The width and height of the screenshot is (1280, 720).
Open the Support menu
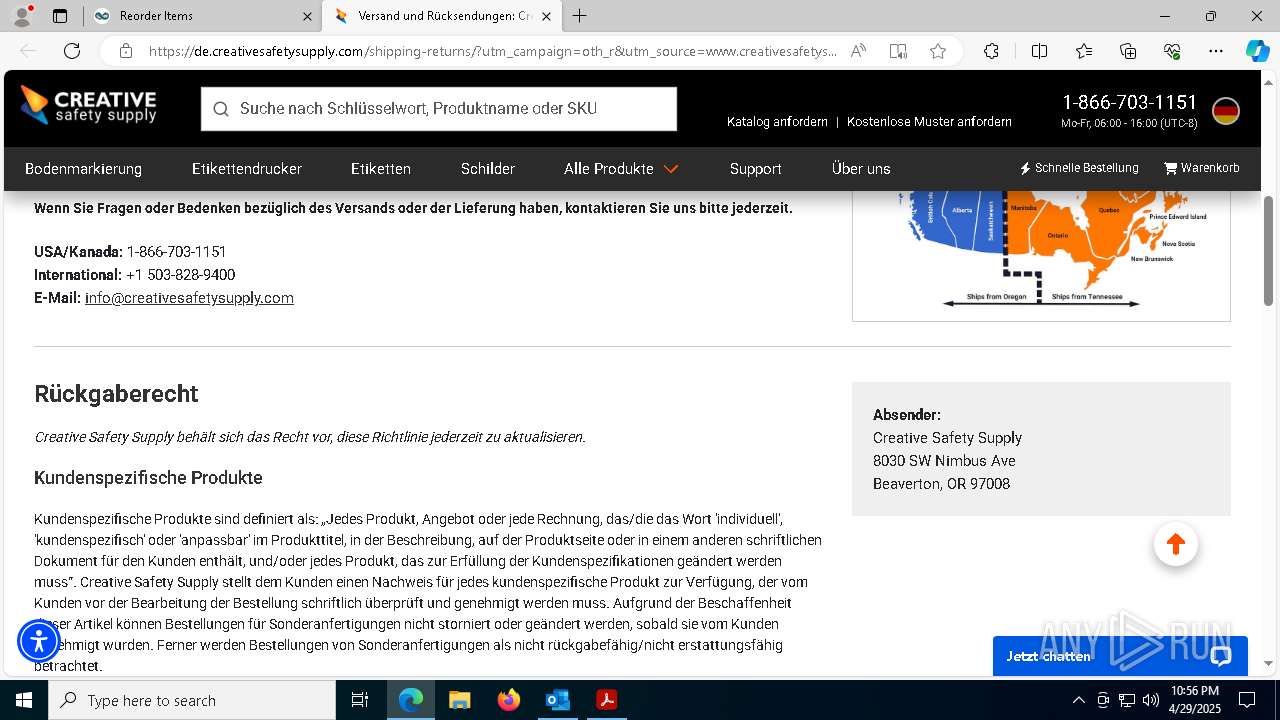(755, 169)
